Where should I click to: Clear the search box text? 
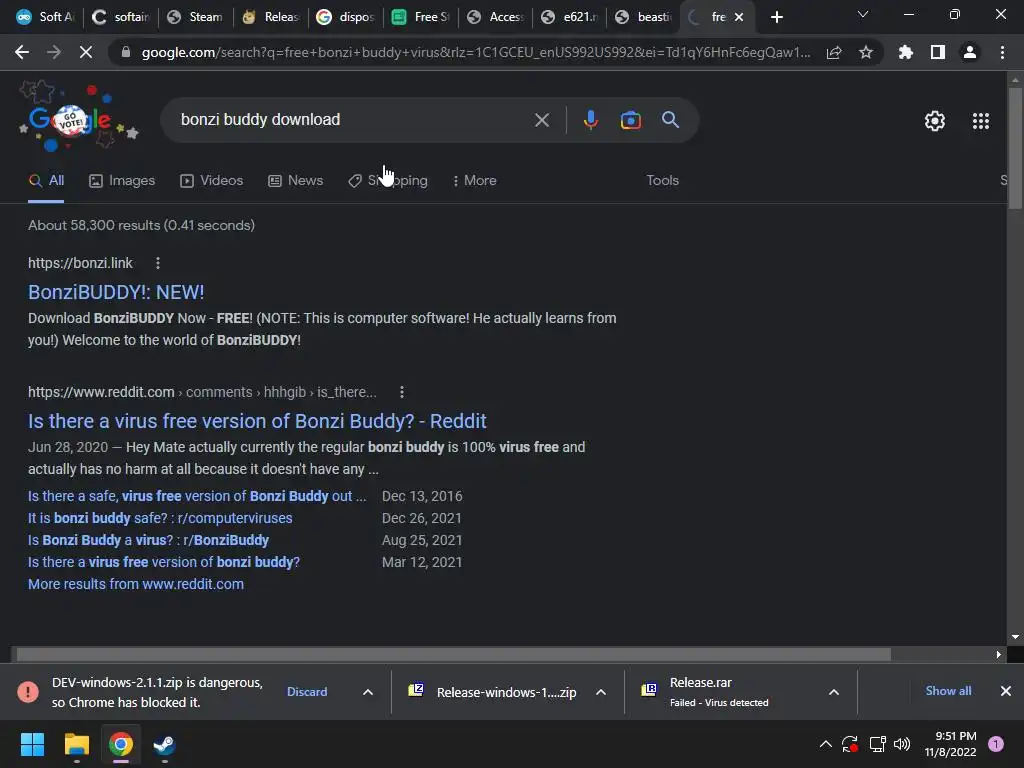(x=541, y=120)
